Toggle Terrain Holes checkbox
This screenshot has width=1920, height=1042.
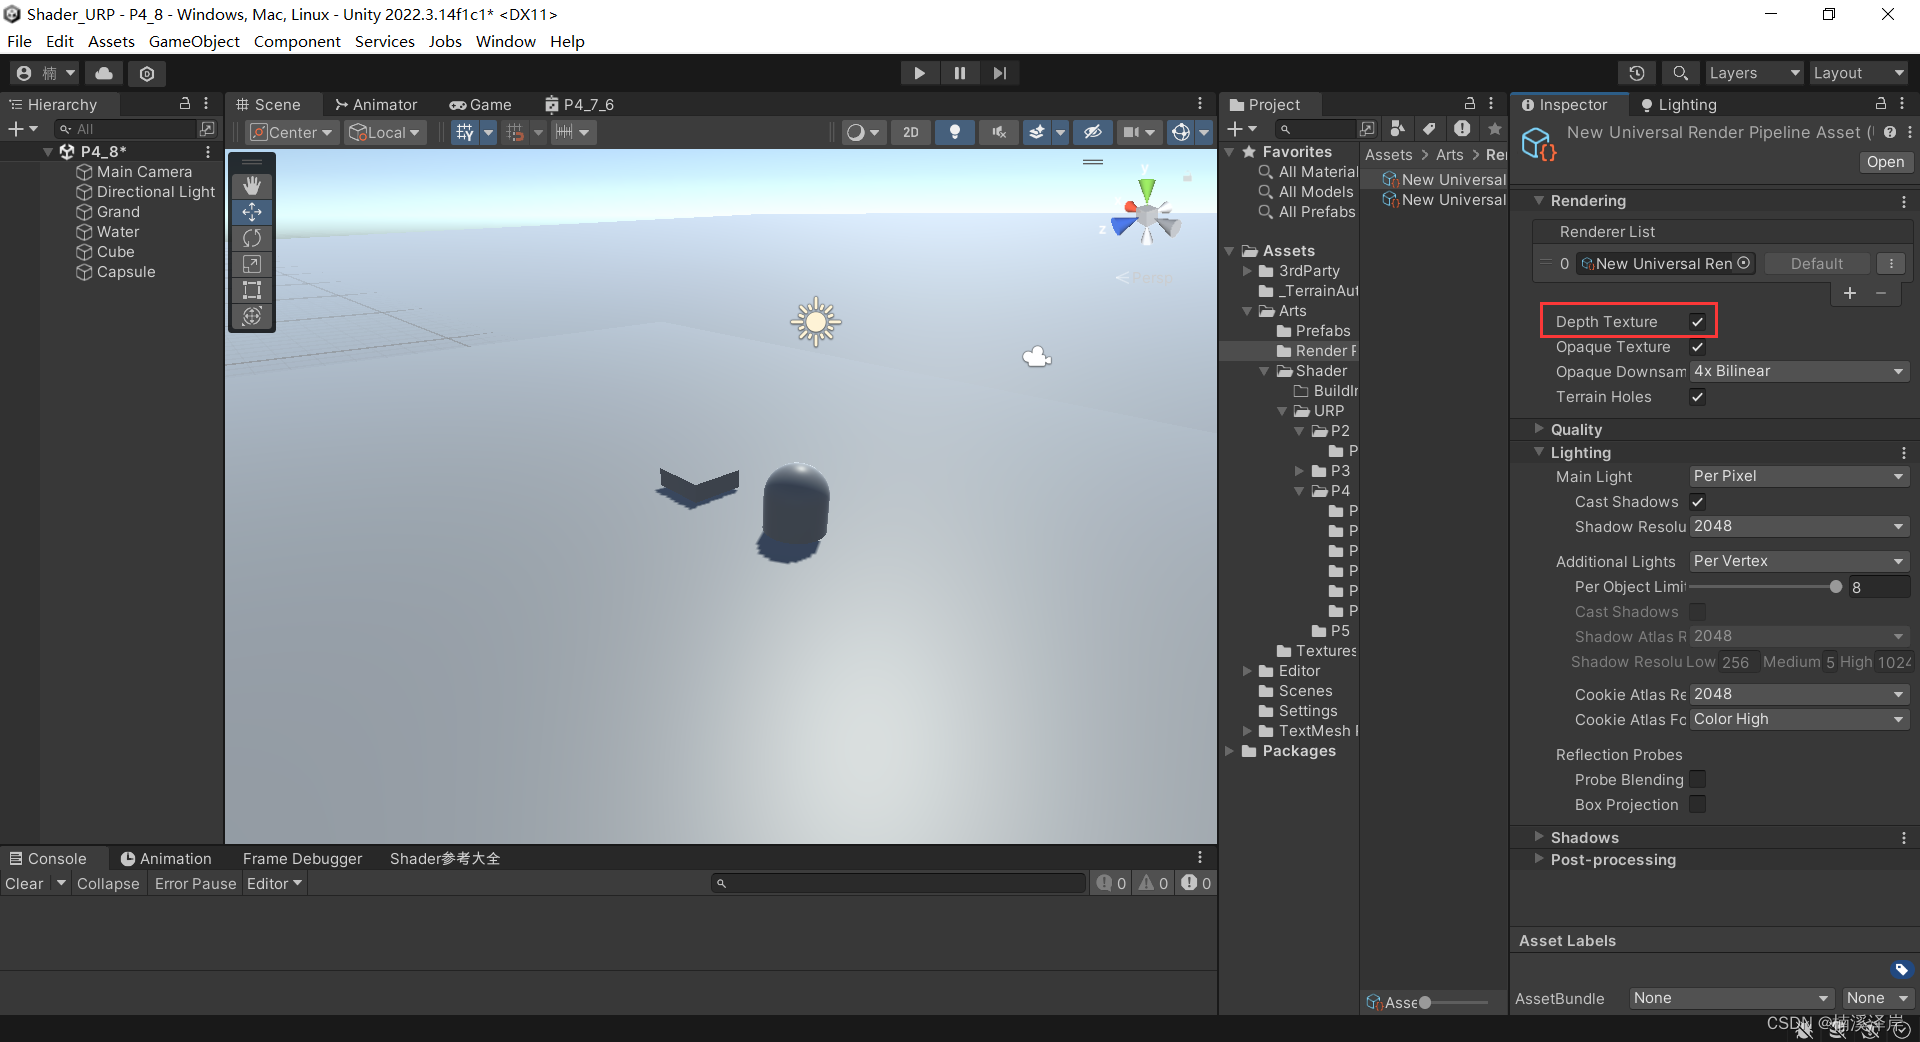click(x=1697, y=397)
